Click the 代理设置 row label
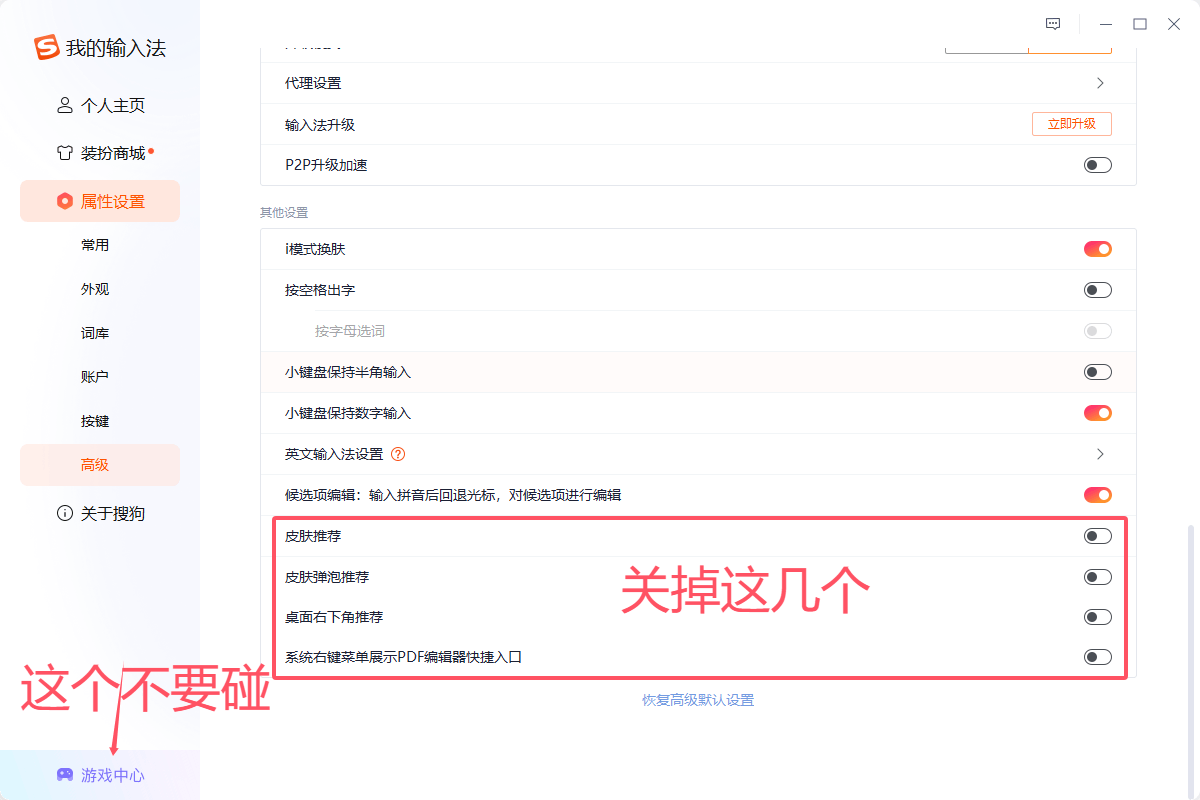This screenshot has height=800, width=1200. (313, 83)
